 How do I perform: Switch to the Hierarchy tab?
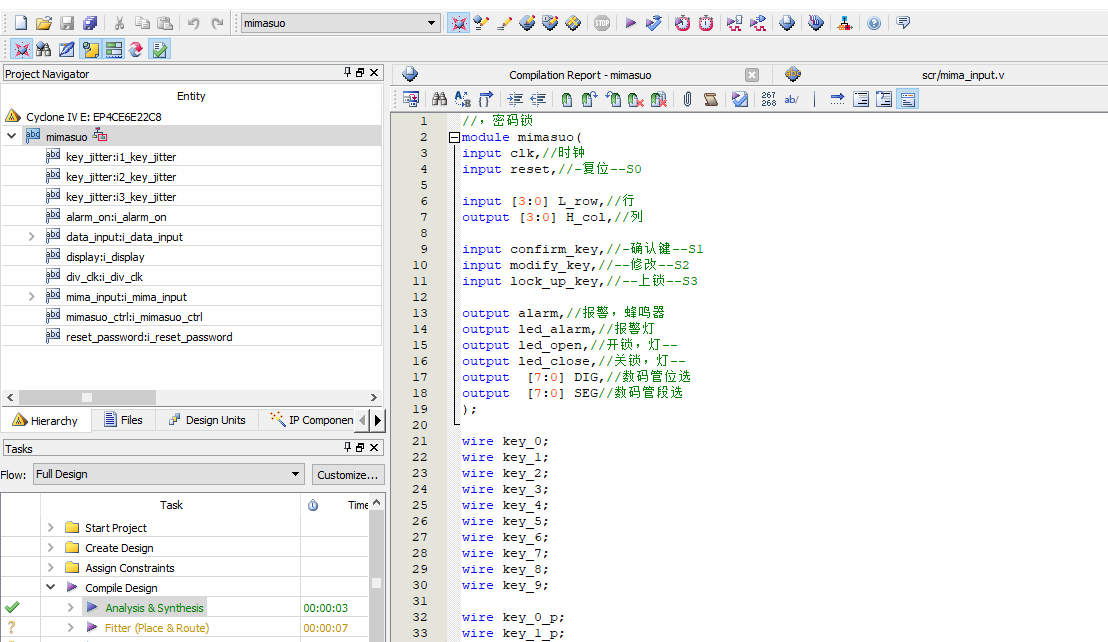click(46, 420)
